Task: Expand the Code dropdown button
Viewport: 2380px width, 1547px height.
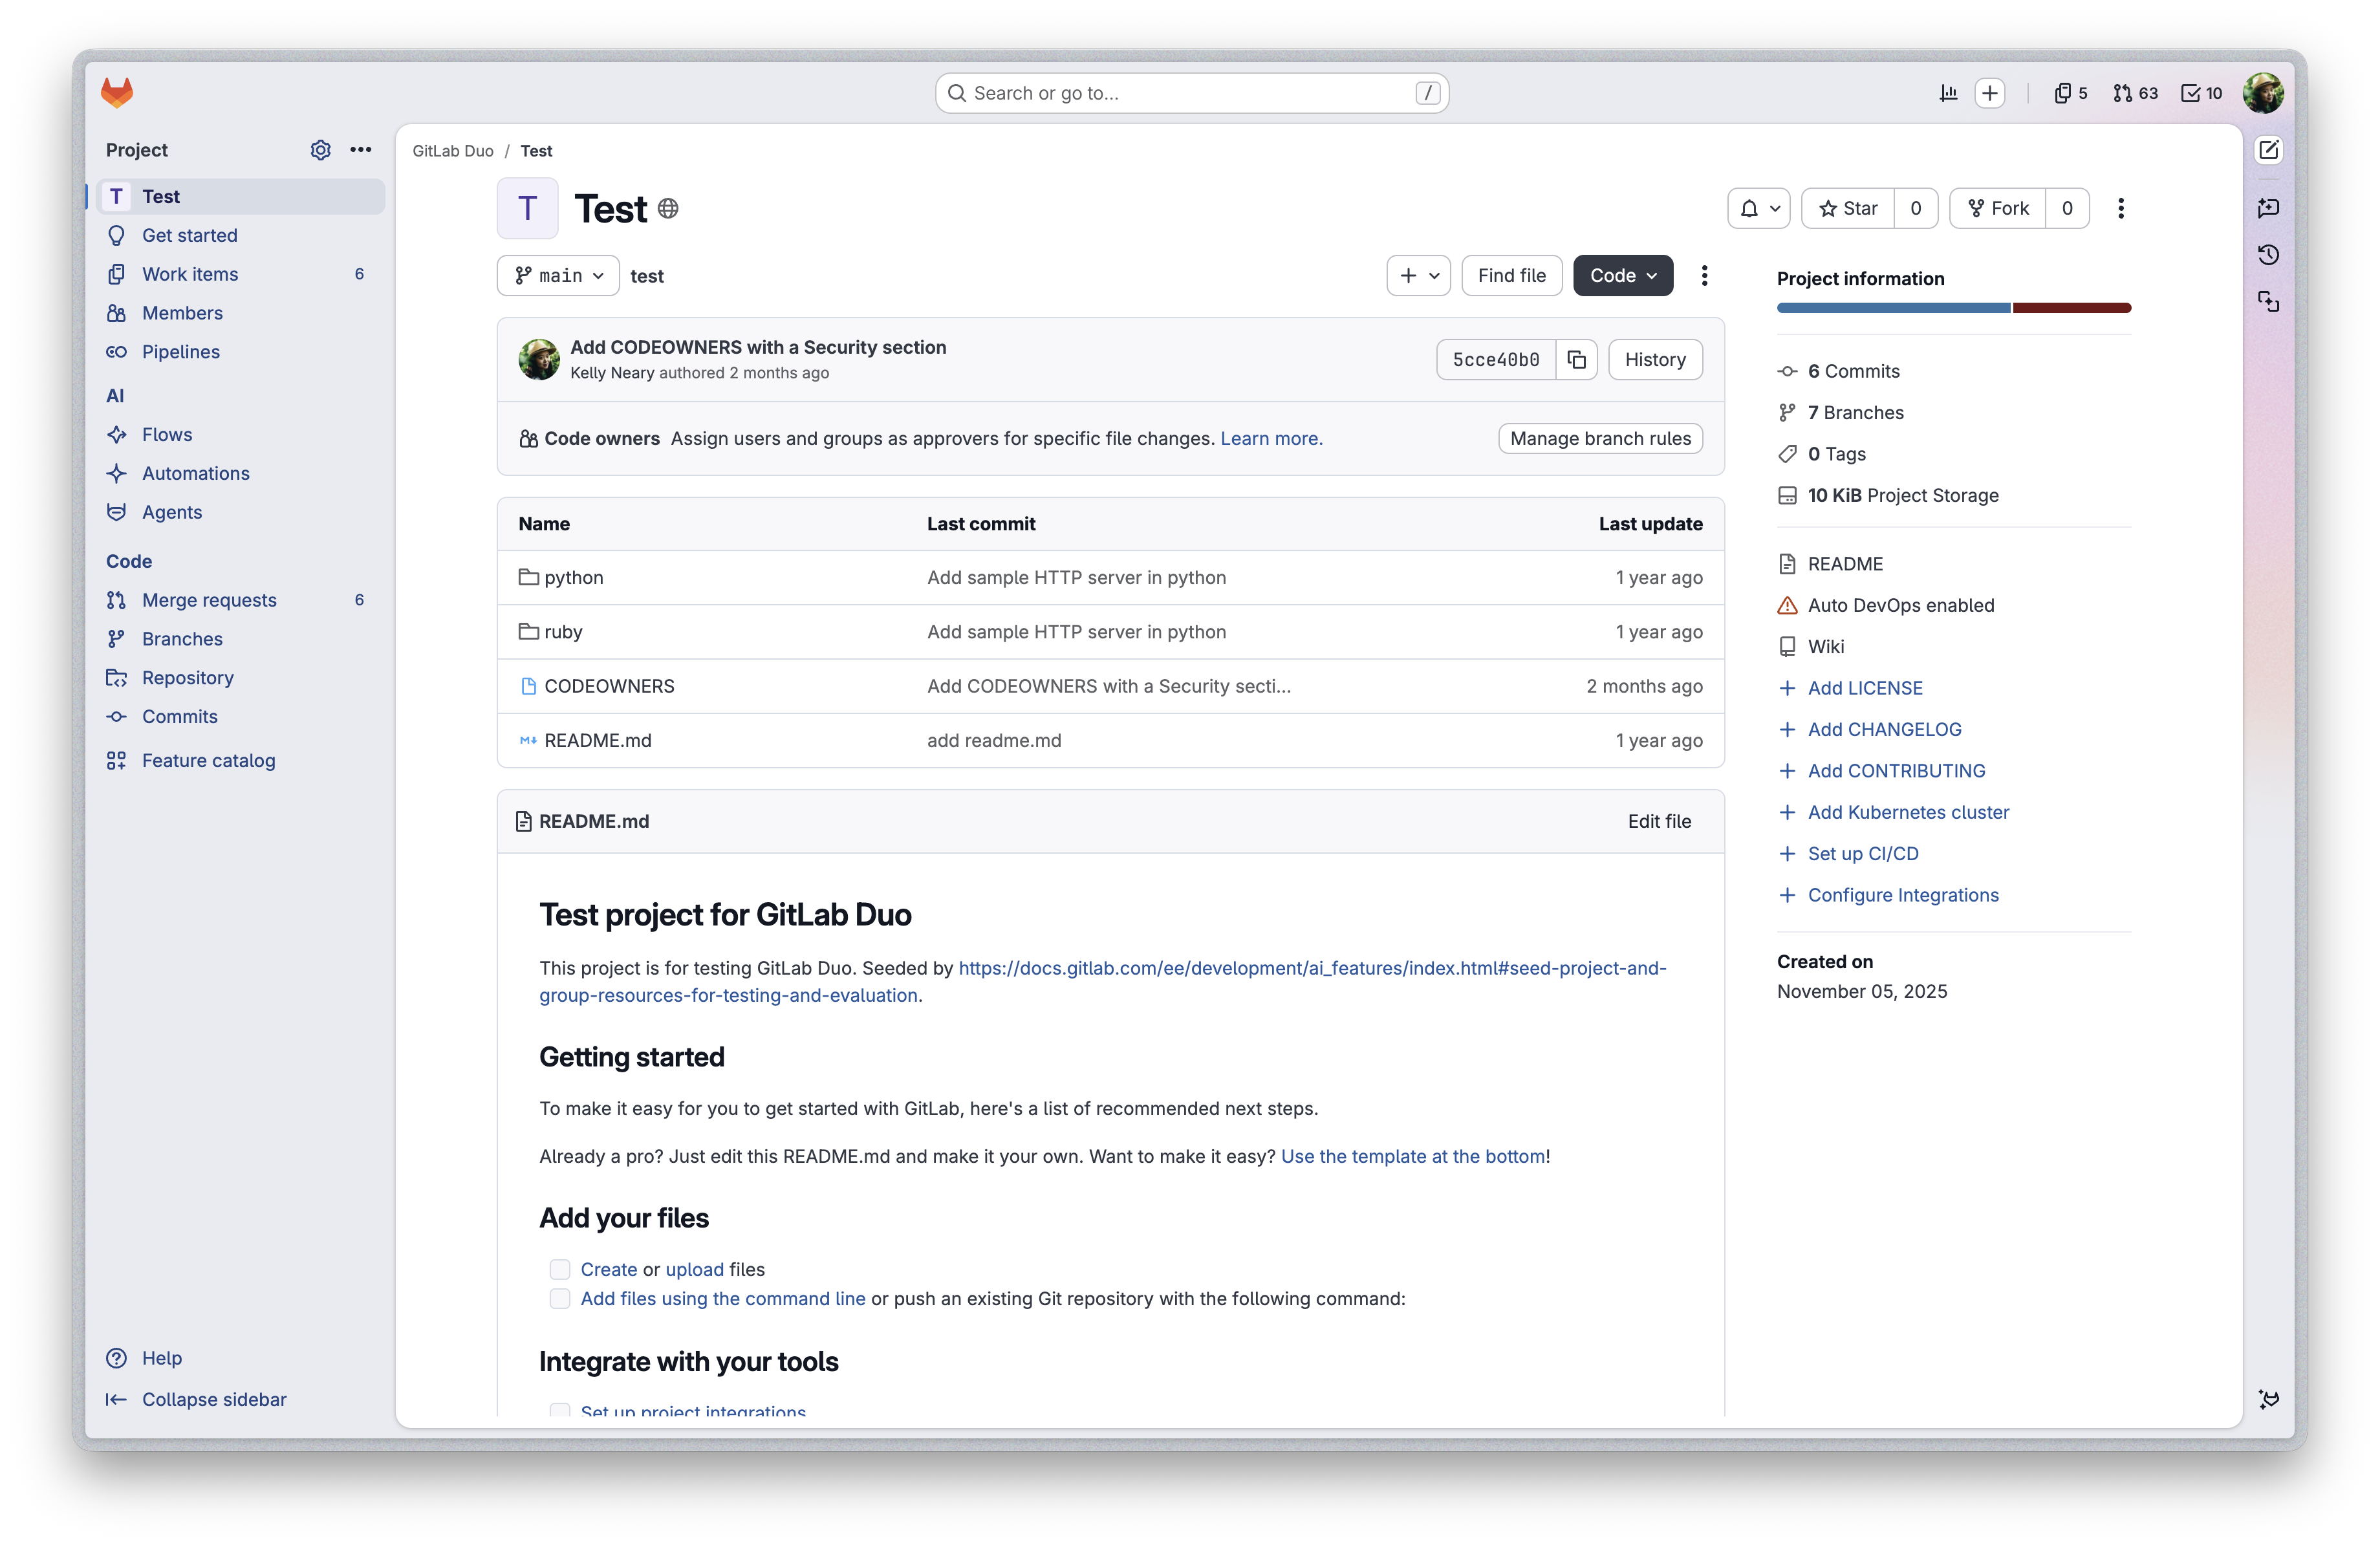Action: point(1622,276)
